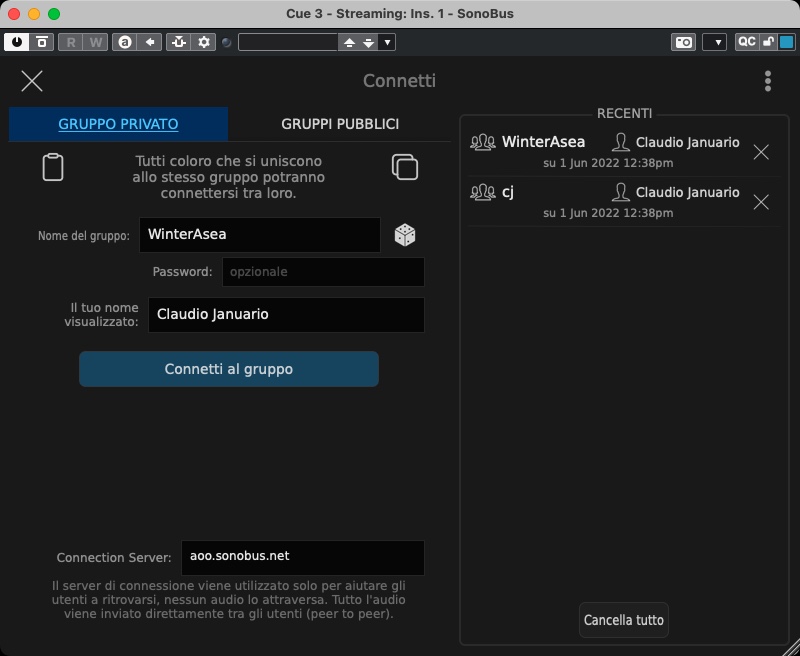Close the Connetti panel with the X

(x=32, y=81)
